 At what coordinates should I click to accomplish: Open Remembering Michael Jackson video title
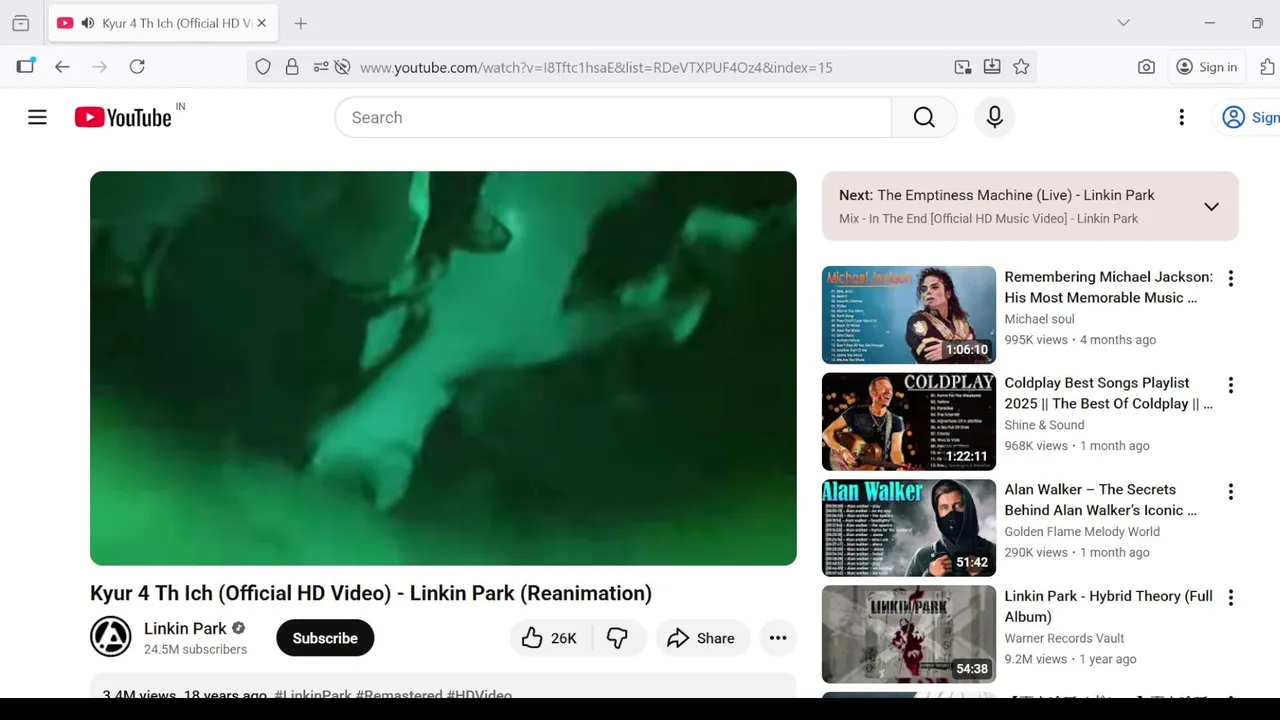1108,287
